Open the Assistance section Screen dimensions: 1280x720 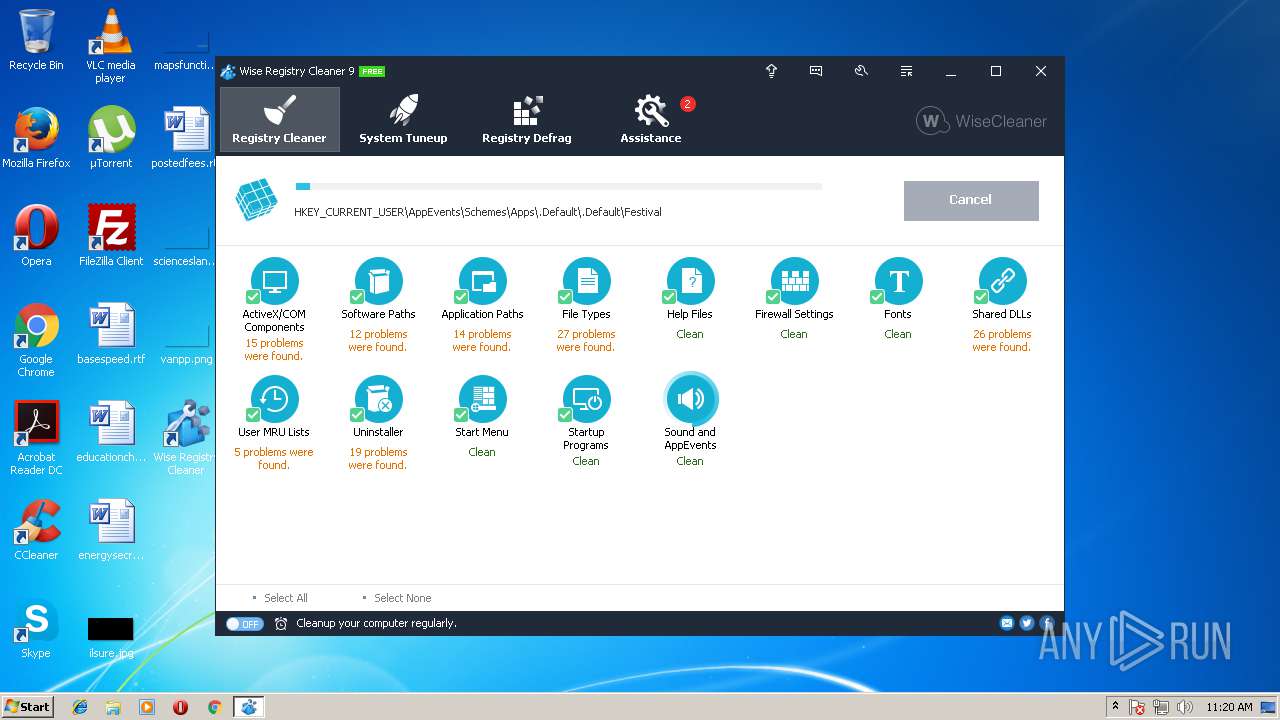tap(651, 119)
